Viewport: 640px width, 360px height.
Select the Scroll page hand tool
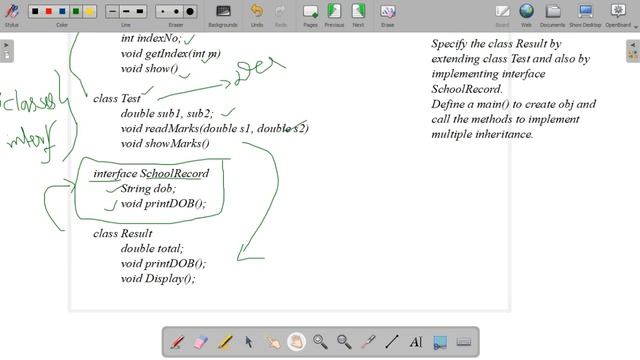pyautogui.click(x=296, y=342)
